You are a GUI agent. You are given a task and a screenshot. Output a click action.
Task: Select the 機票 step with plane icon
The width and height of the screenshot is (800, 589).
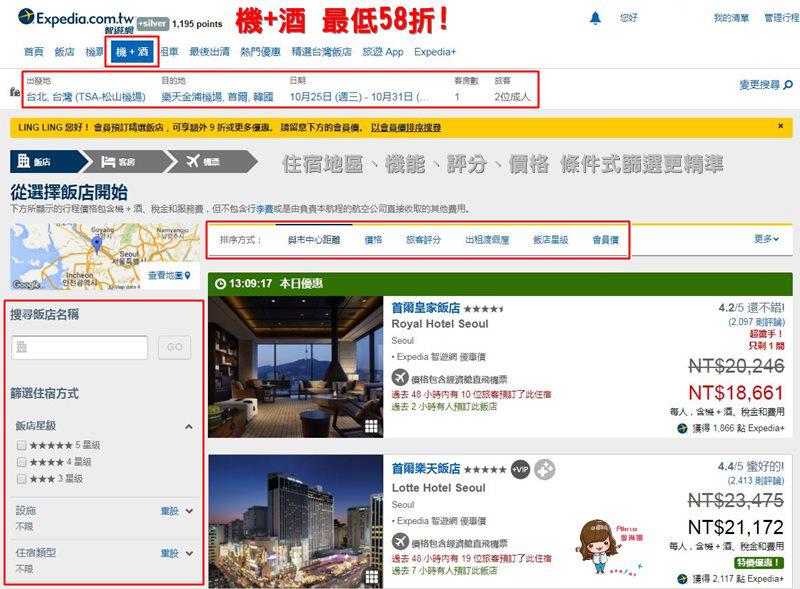214,162
